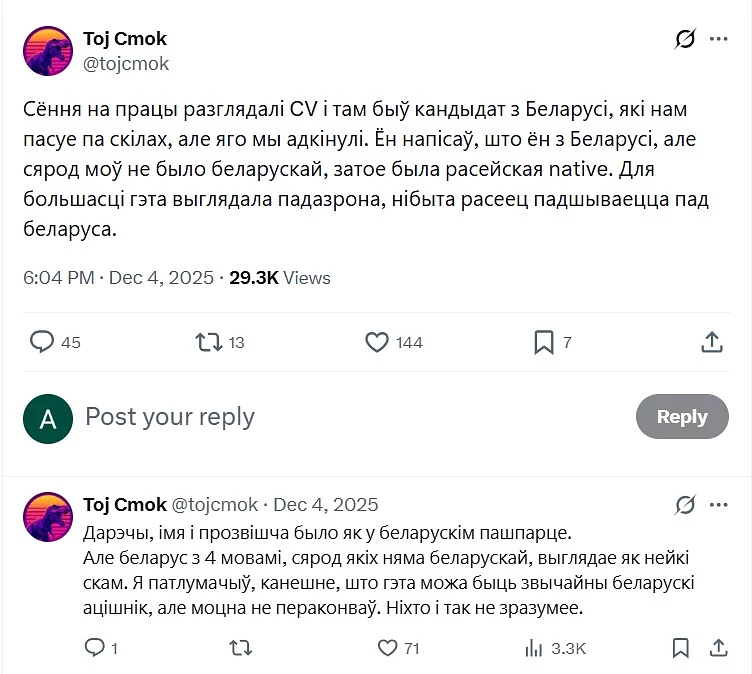Like the reply post with 71 likes
The height and width of the screenshot is (674, 752).
point(387,648)
